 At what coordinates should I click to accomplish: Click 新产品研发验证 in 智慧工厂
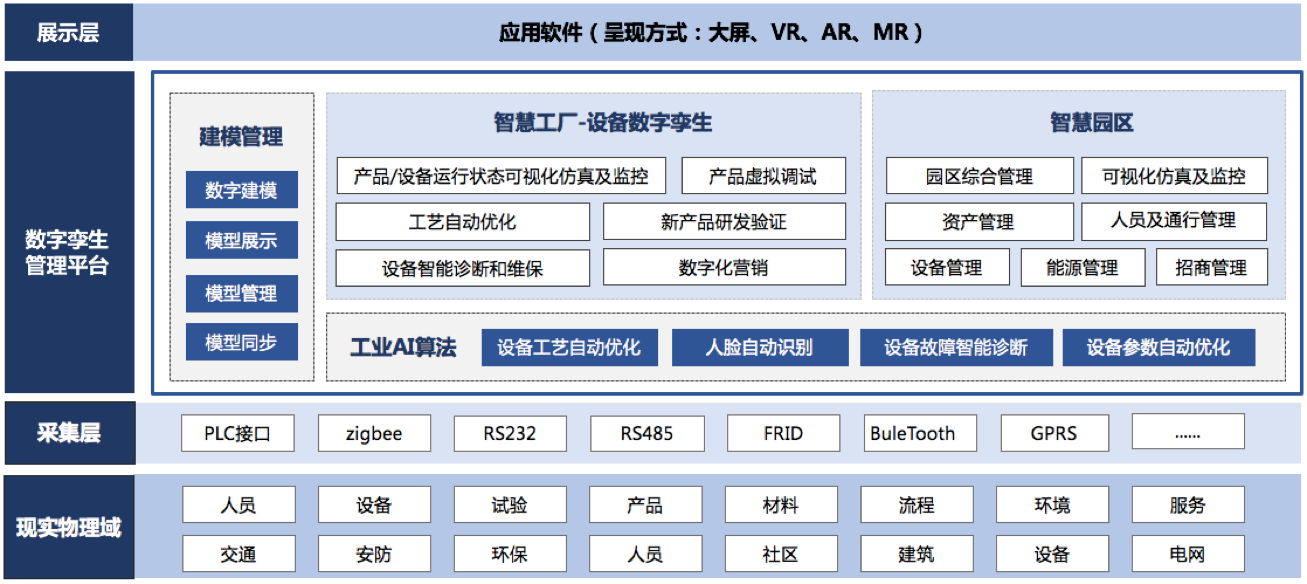(723, 222)
